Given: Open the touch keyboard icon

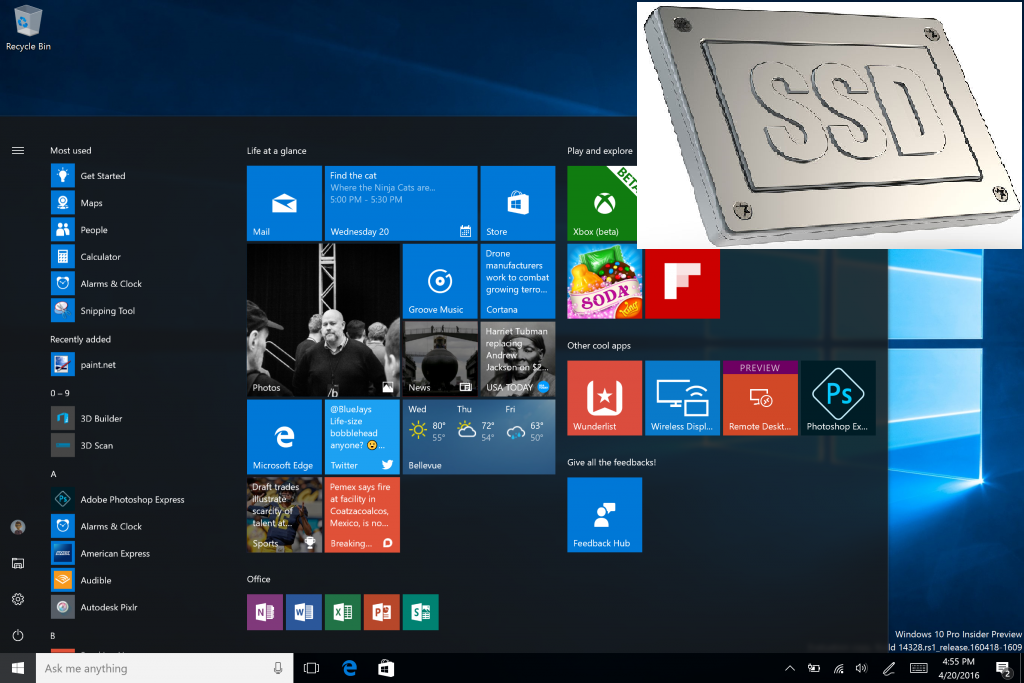Looking at the screenshot, I should (919, 668).
